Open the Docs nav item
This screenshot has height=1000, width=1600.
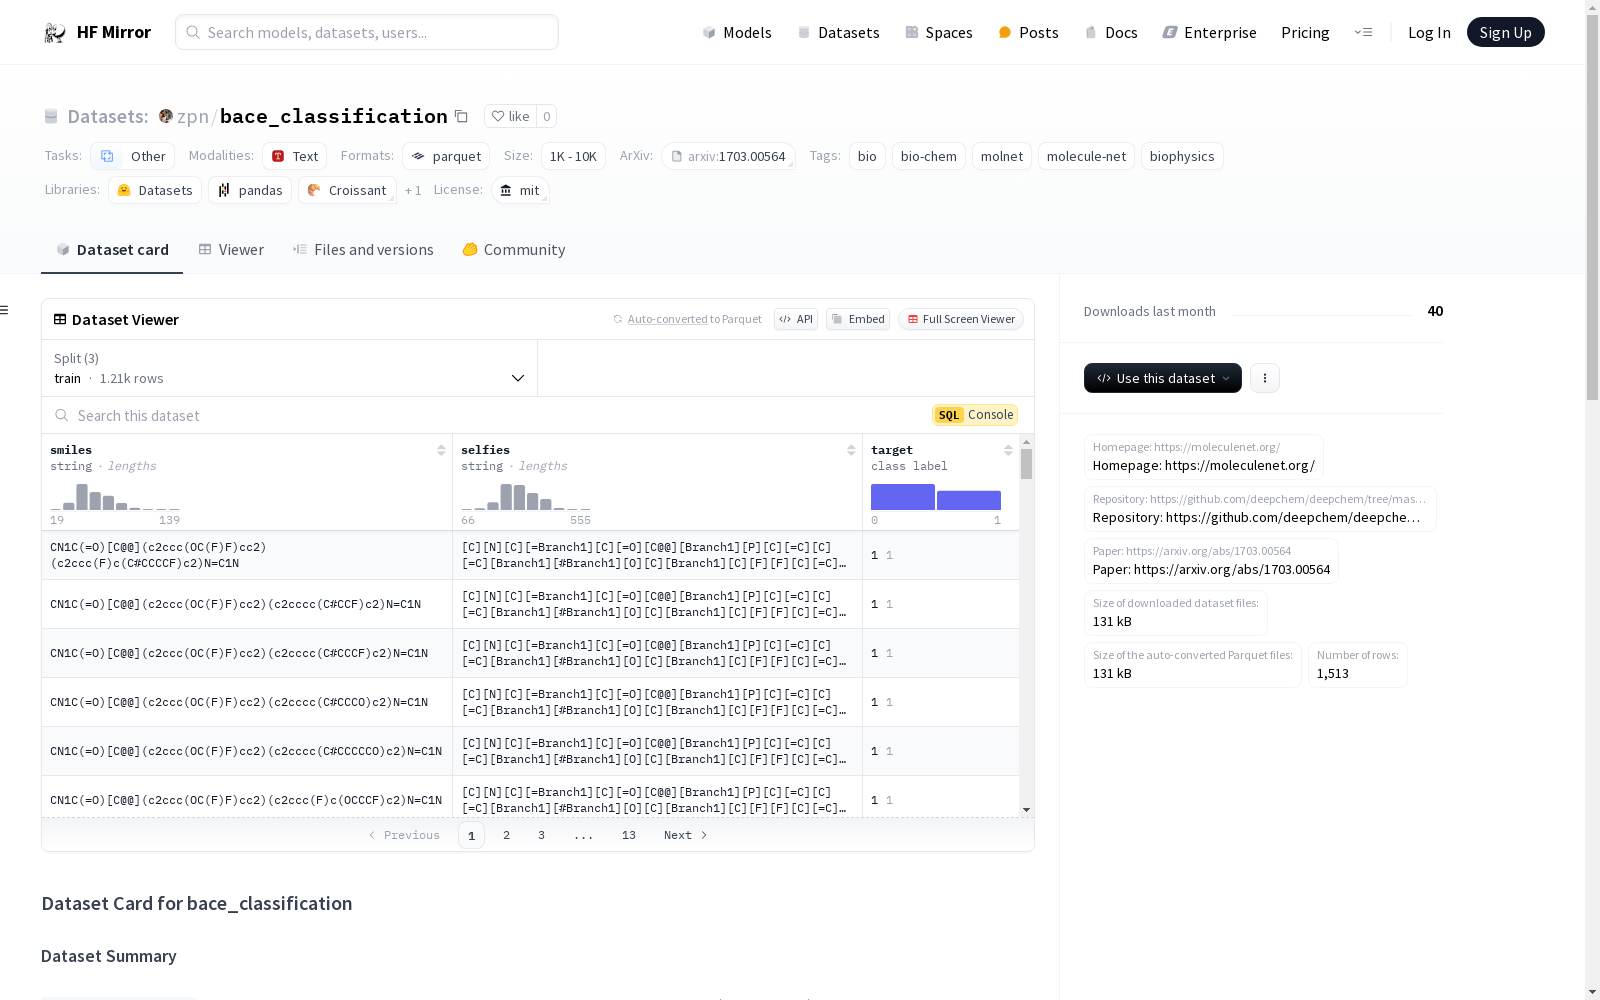coord(1111,33)
